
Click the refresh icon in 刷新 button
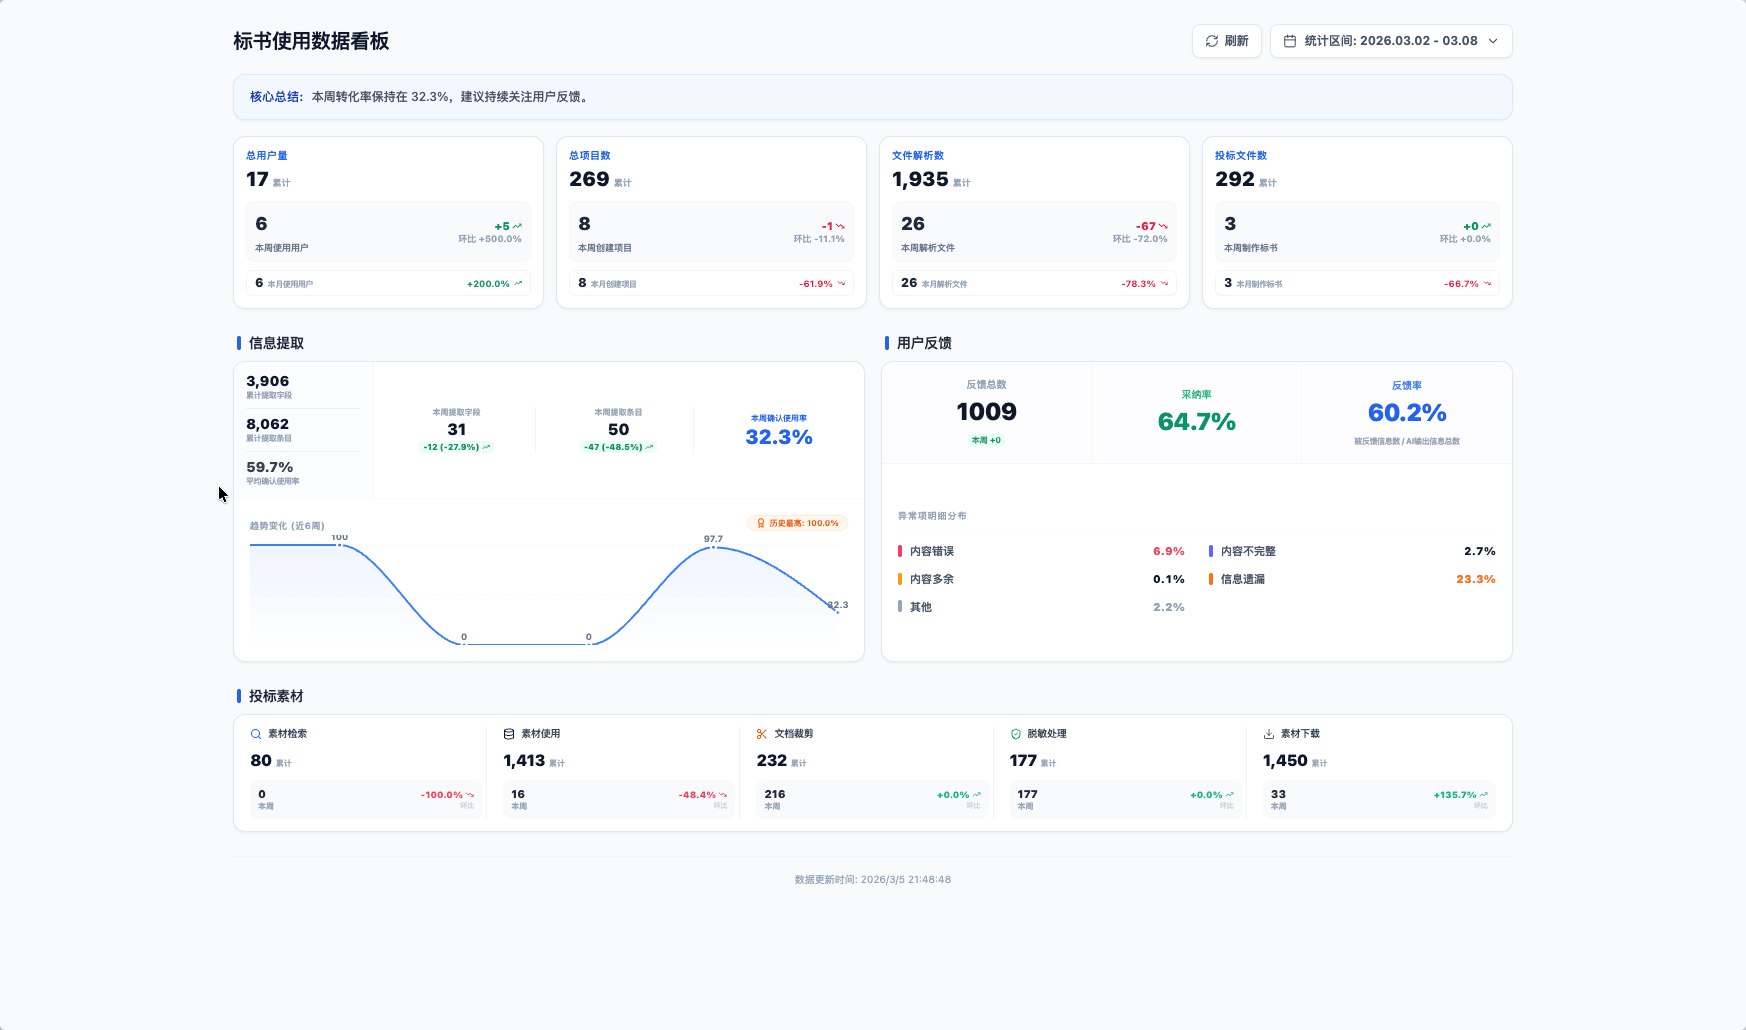click(1212, 41)
